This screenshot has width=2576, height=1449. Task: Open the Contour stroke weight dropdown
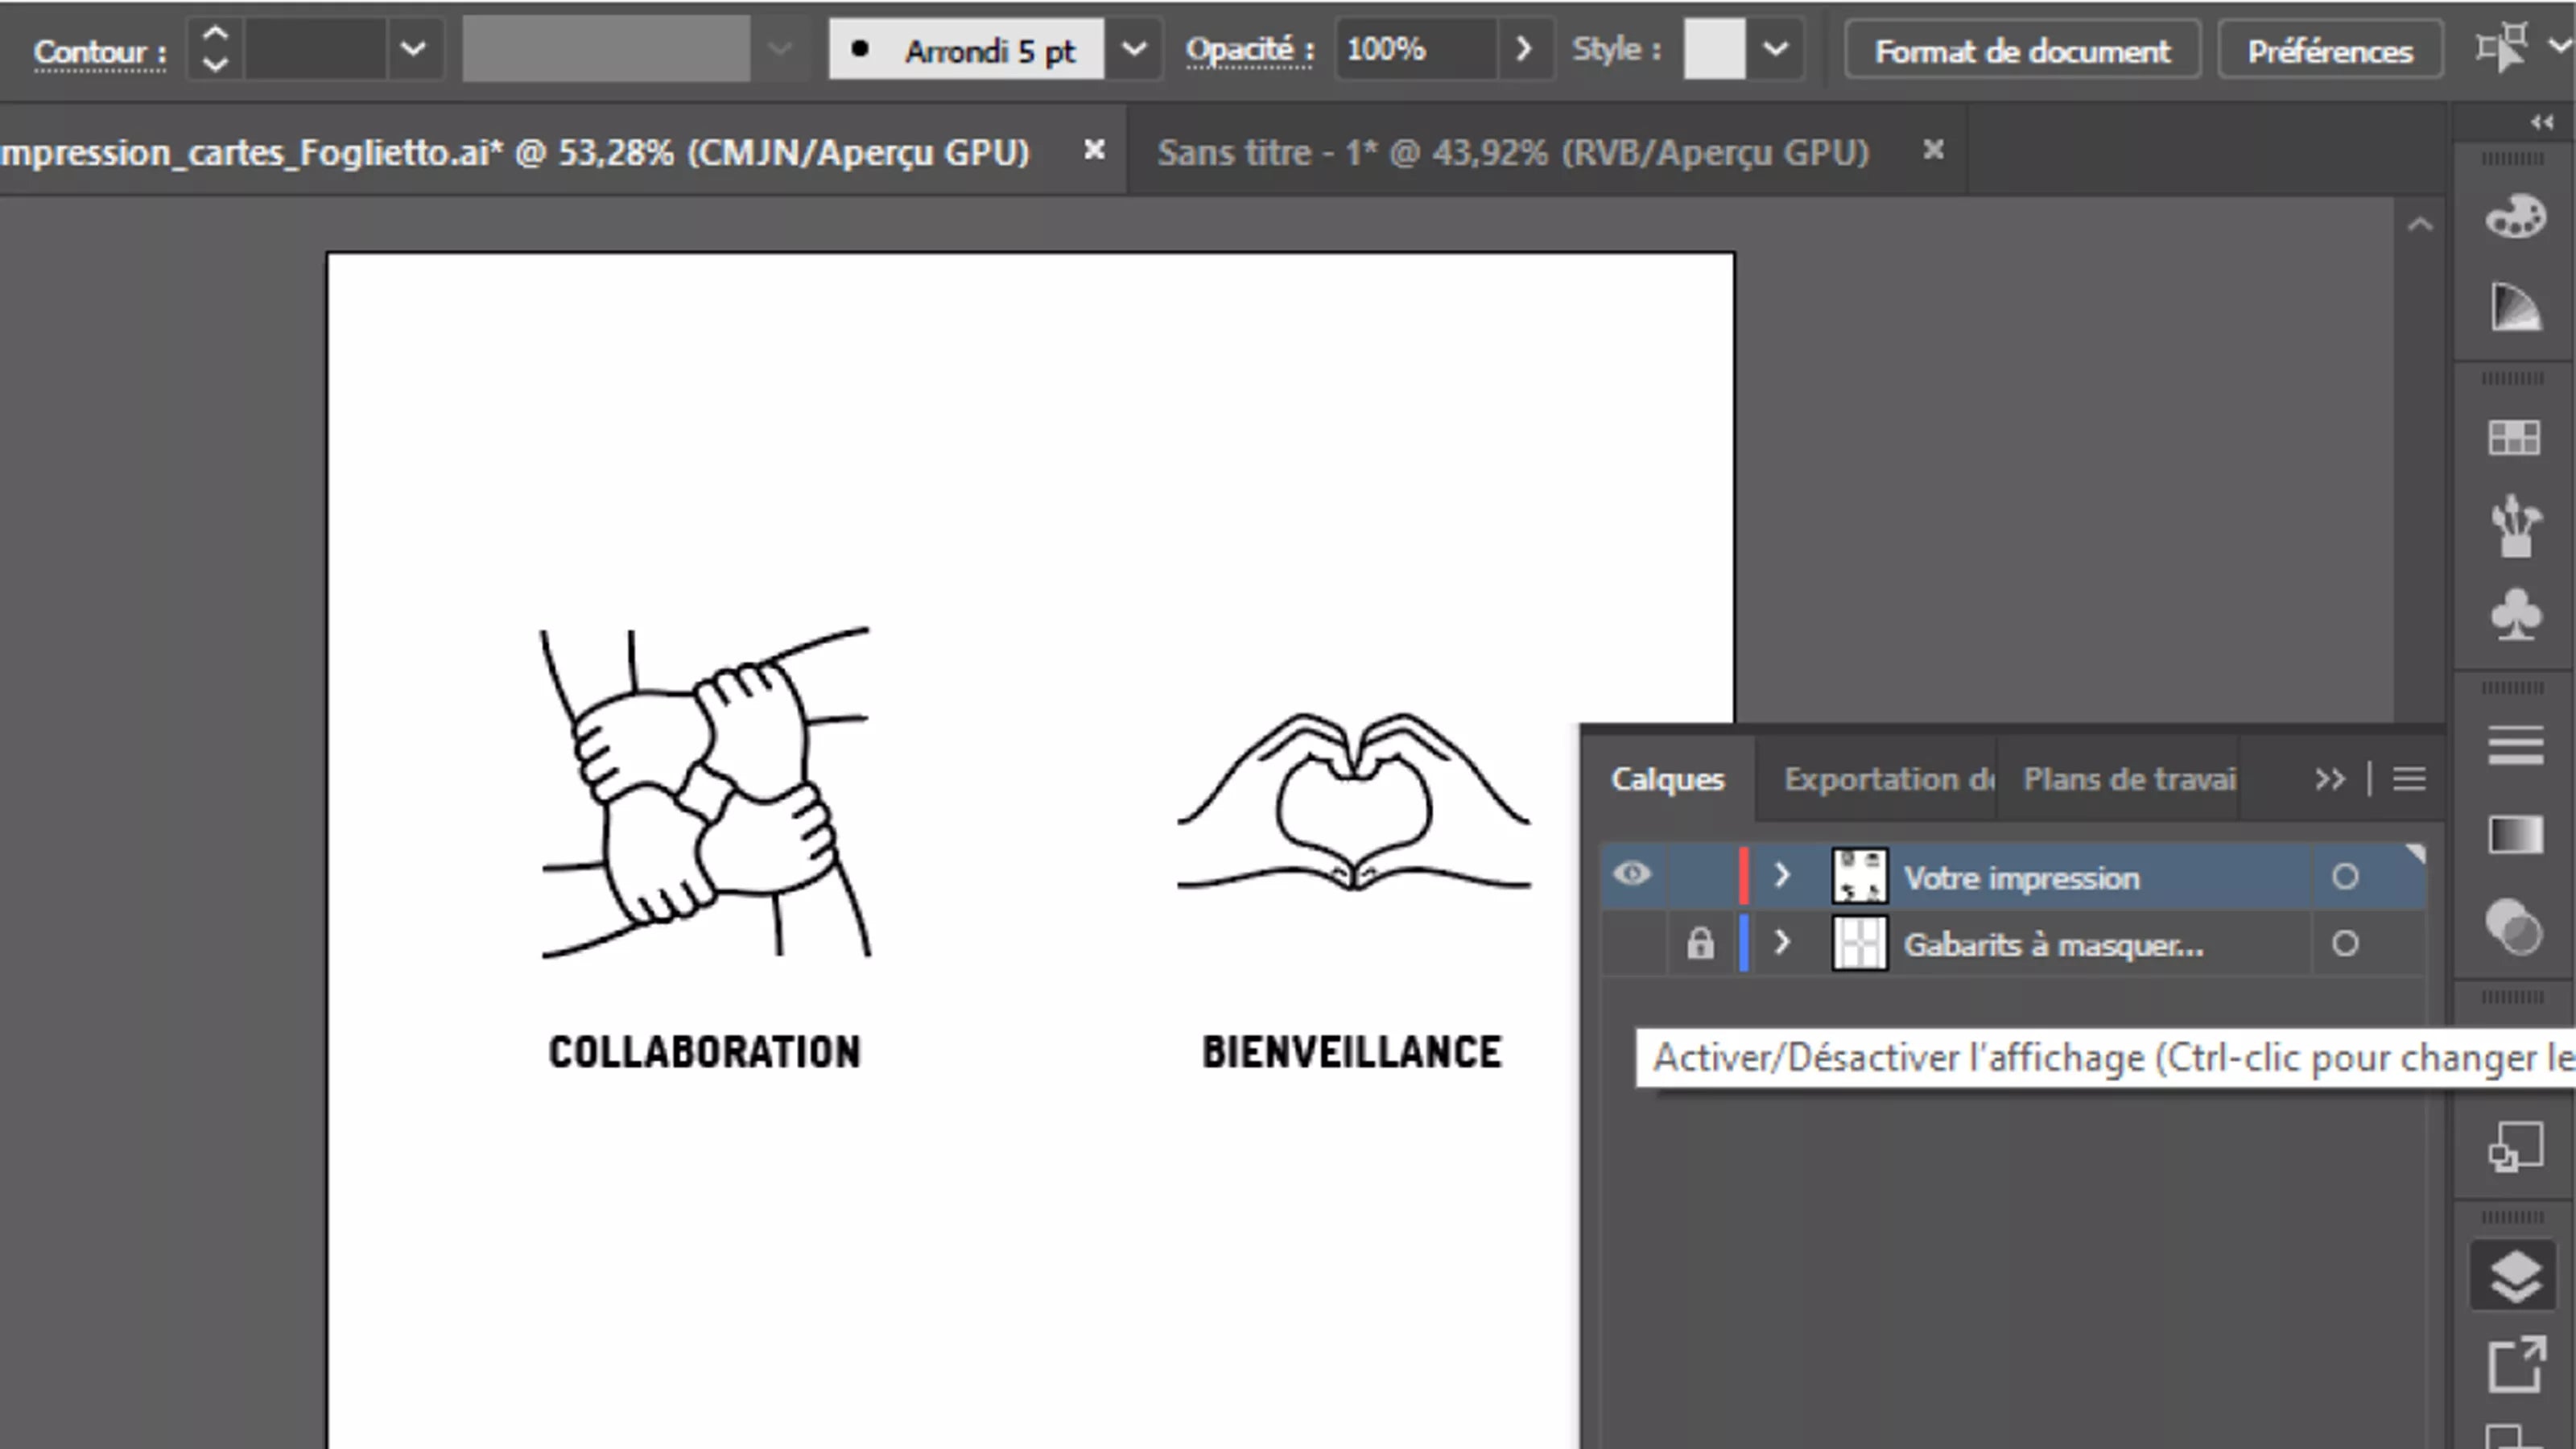[412, 50]
